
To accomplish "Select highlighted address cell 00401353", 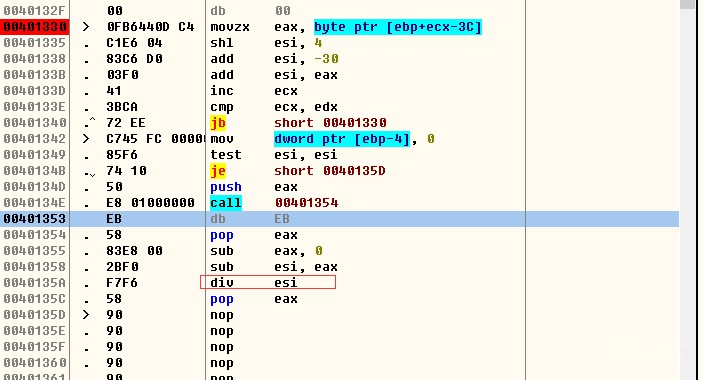I will [x=35, y=219].
